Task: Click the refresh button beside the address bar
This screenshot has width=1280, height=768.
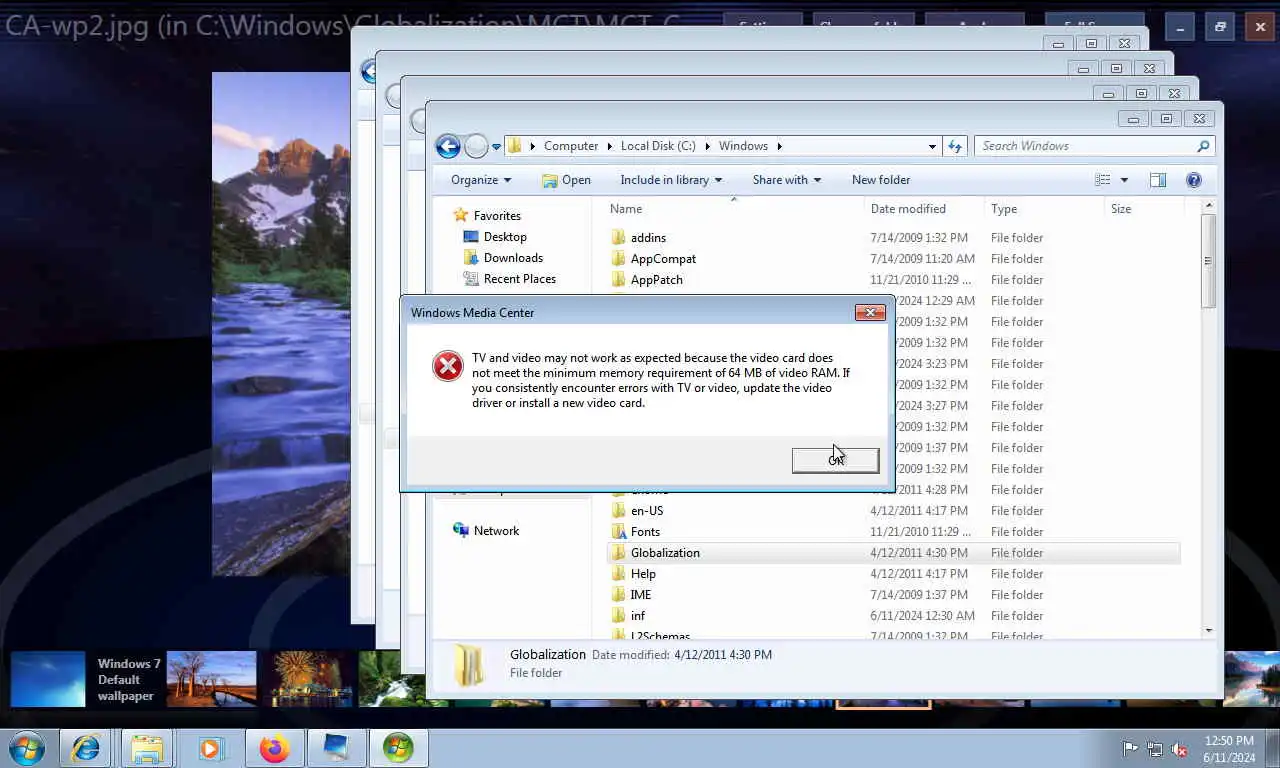Action: tap(955, 146)
